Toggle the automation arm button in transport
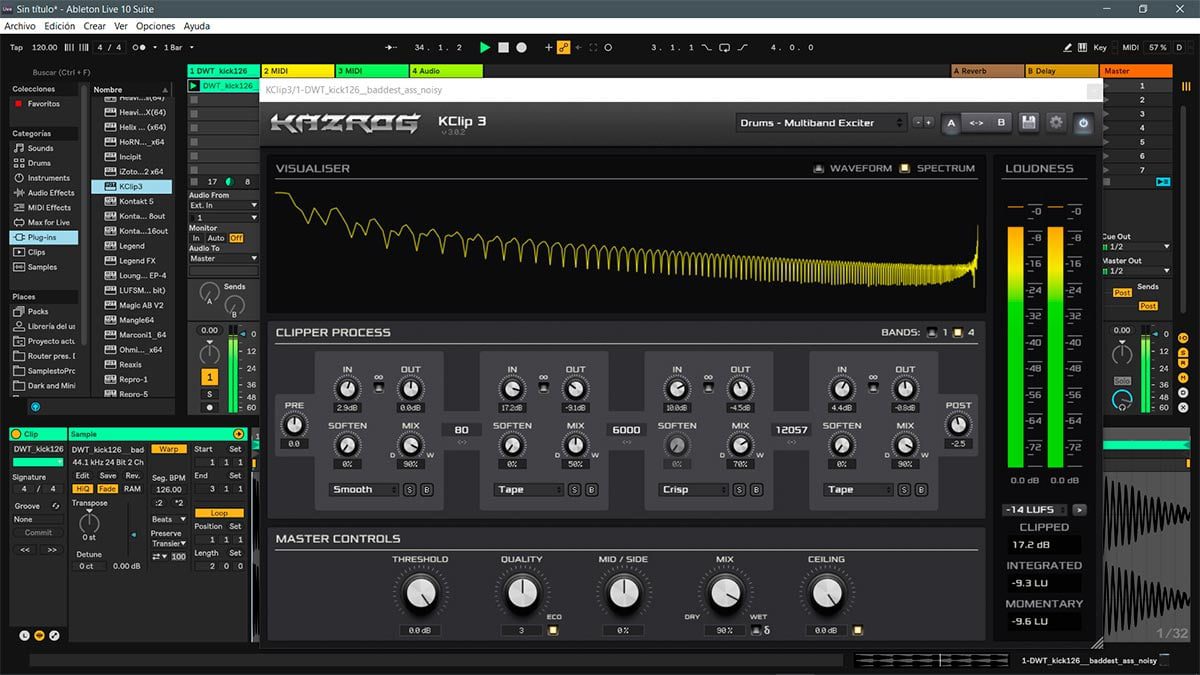This screenshot has height=675, width=1200. click(563, 47)
